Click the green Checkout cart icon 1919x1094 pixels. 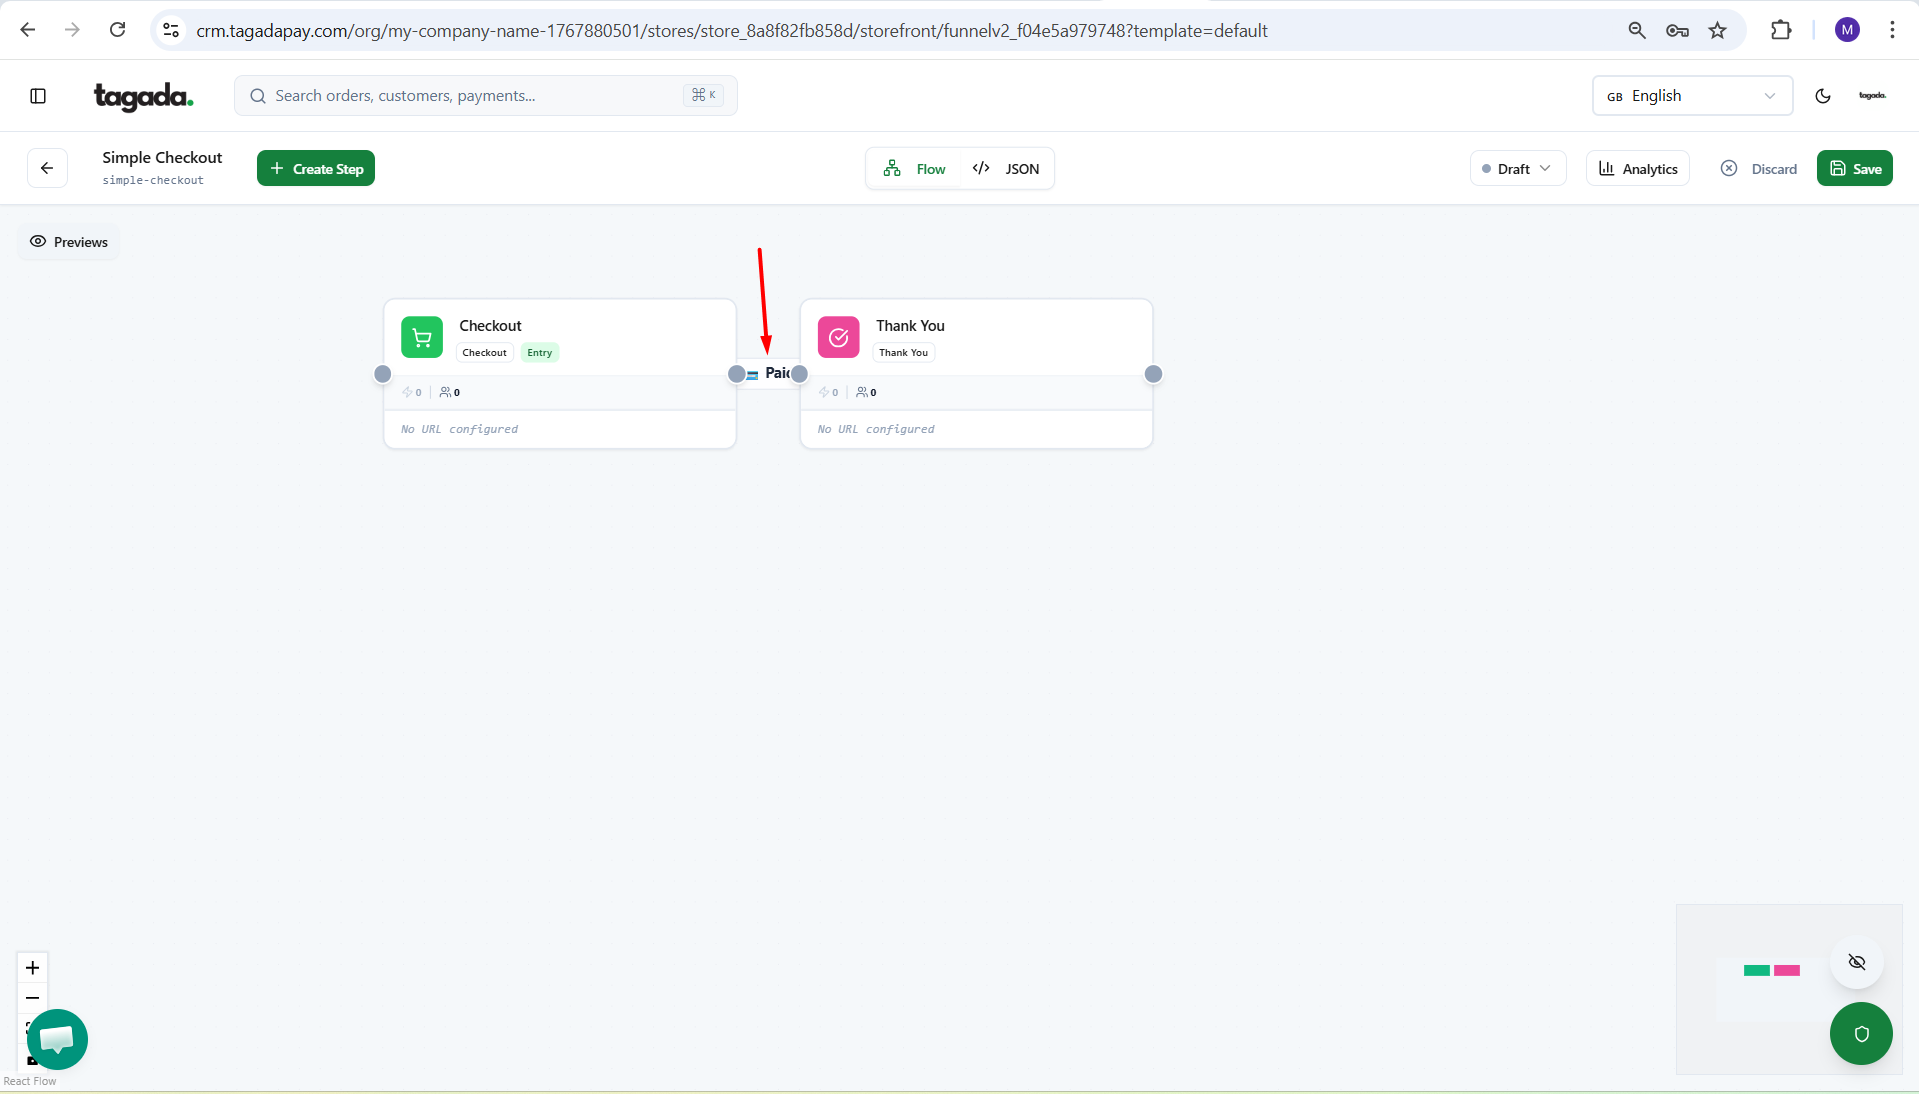(x=422, y=337)
